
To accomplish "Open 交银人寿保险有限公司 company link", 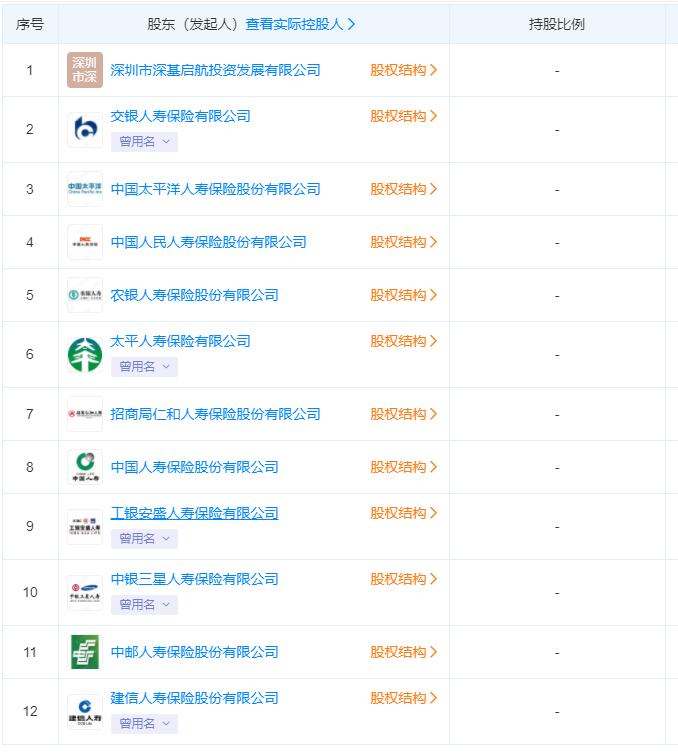I will [x=181, y=116].
